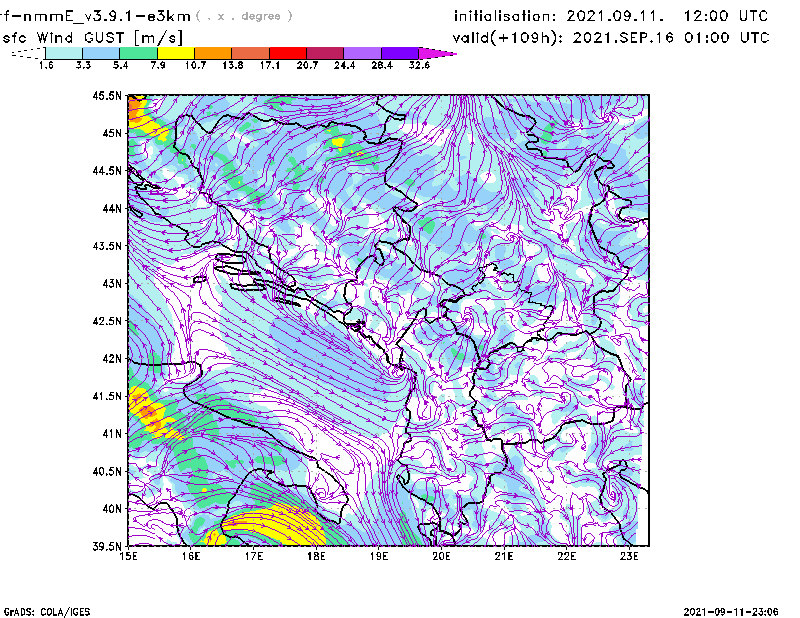
Task: Click the legend value 13.8
Action: point(233,65)
